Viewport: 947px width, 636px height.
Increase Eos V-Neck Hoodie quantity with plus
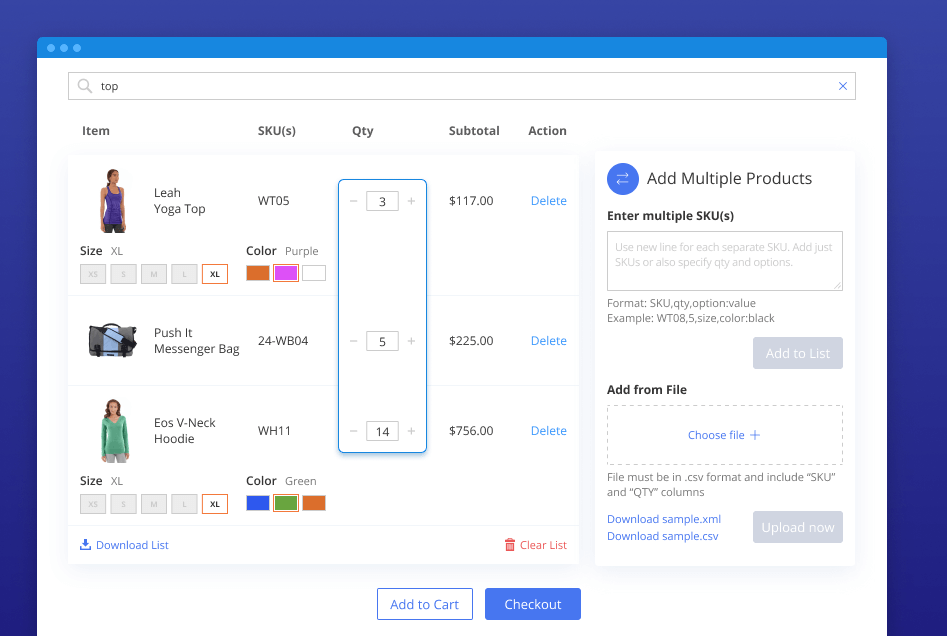pos(411,431)
